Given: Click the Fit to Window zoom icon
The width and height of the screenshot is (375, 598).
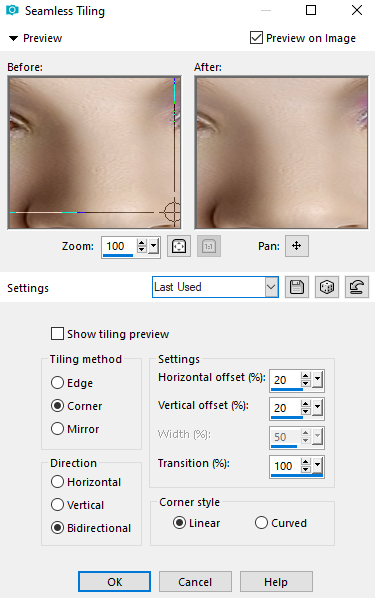Looking at the screenshot, I should pos(179,246).
